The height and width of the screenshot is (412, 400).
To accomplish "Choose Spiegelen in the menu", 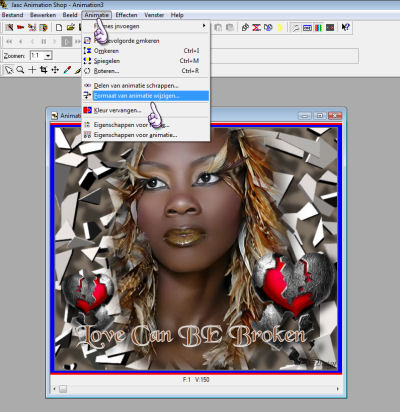I will [146, 61].
